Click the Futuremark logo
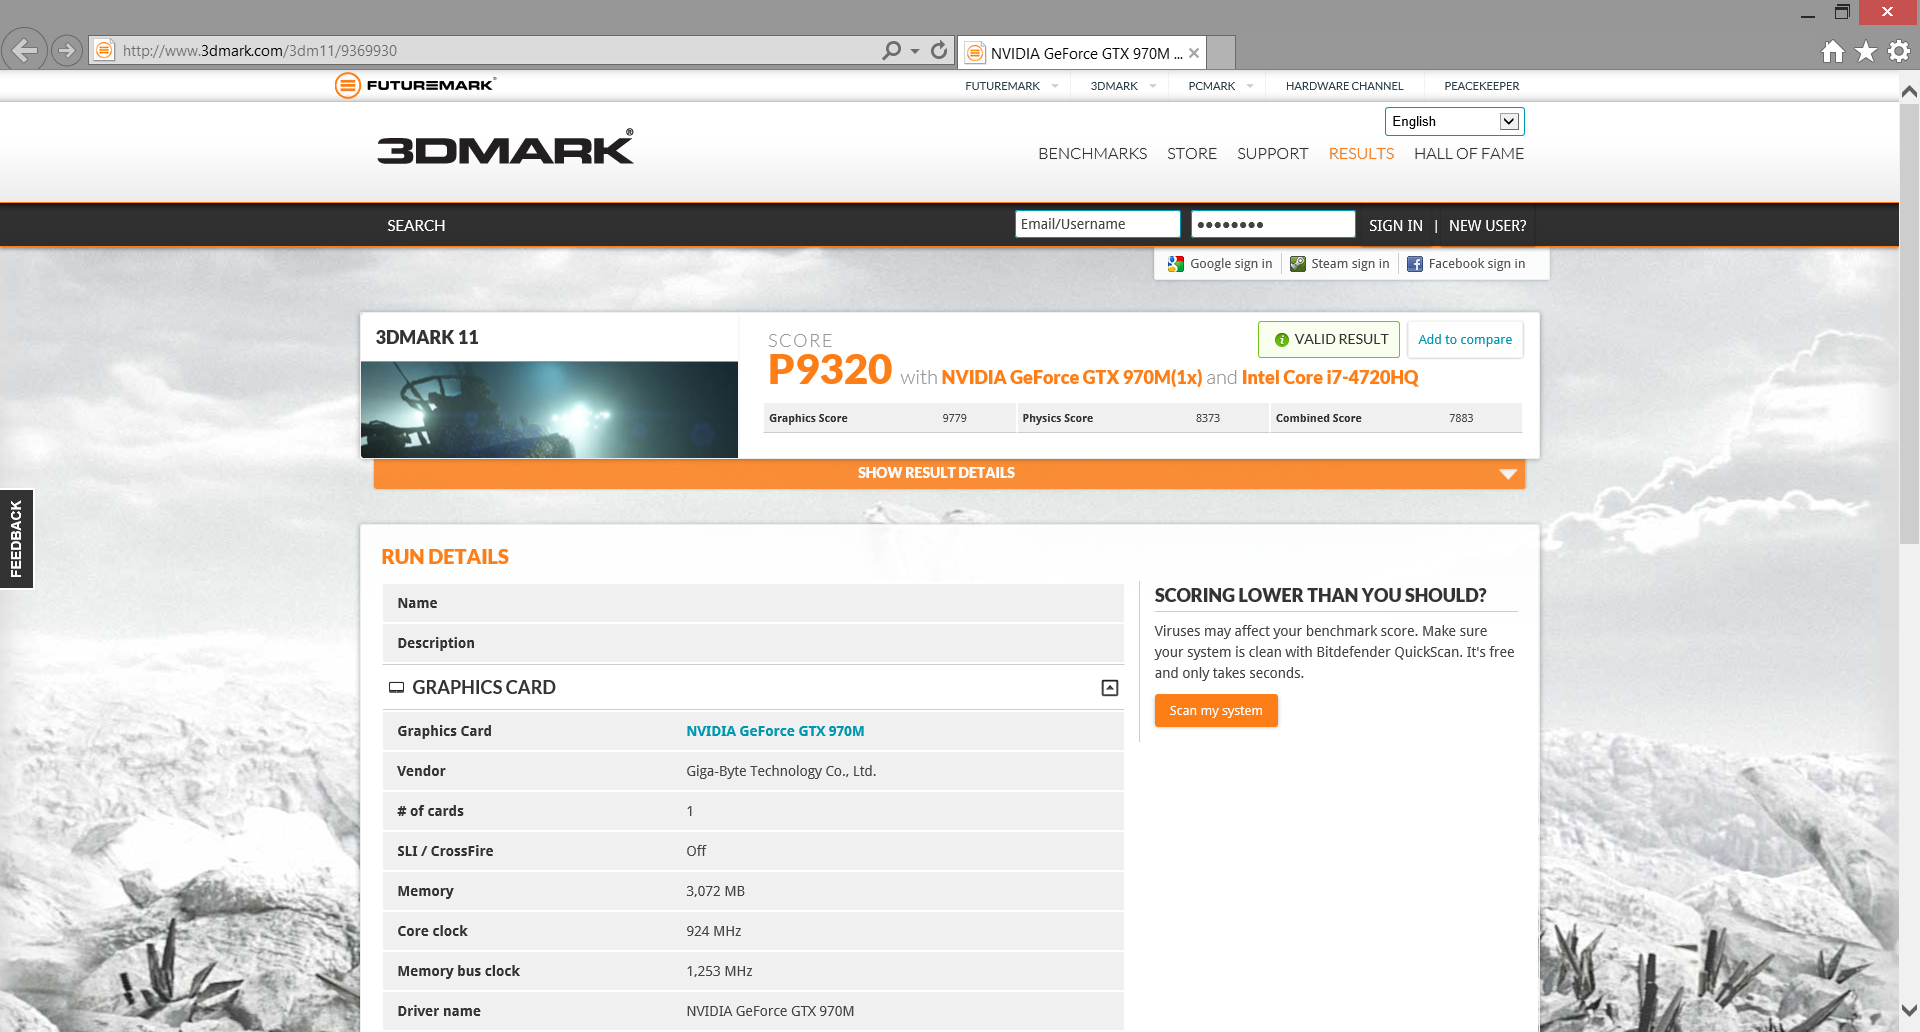 tap(415, 85)
